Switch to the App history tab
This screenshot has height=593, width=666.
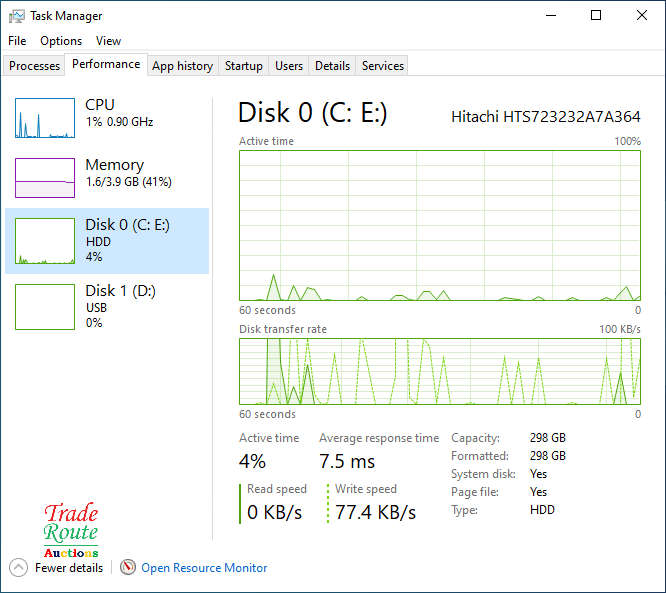click(182, 66)
